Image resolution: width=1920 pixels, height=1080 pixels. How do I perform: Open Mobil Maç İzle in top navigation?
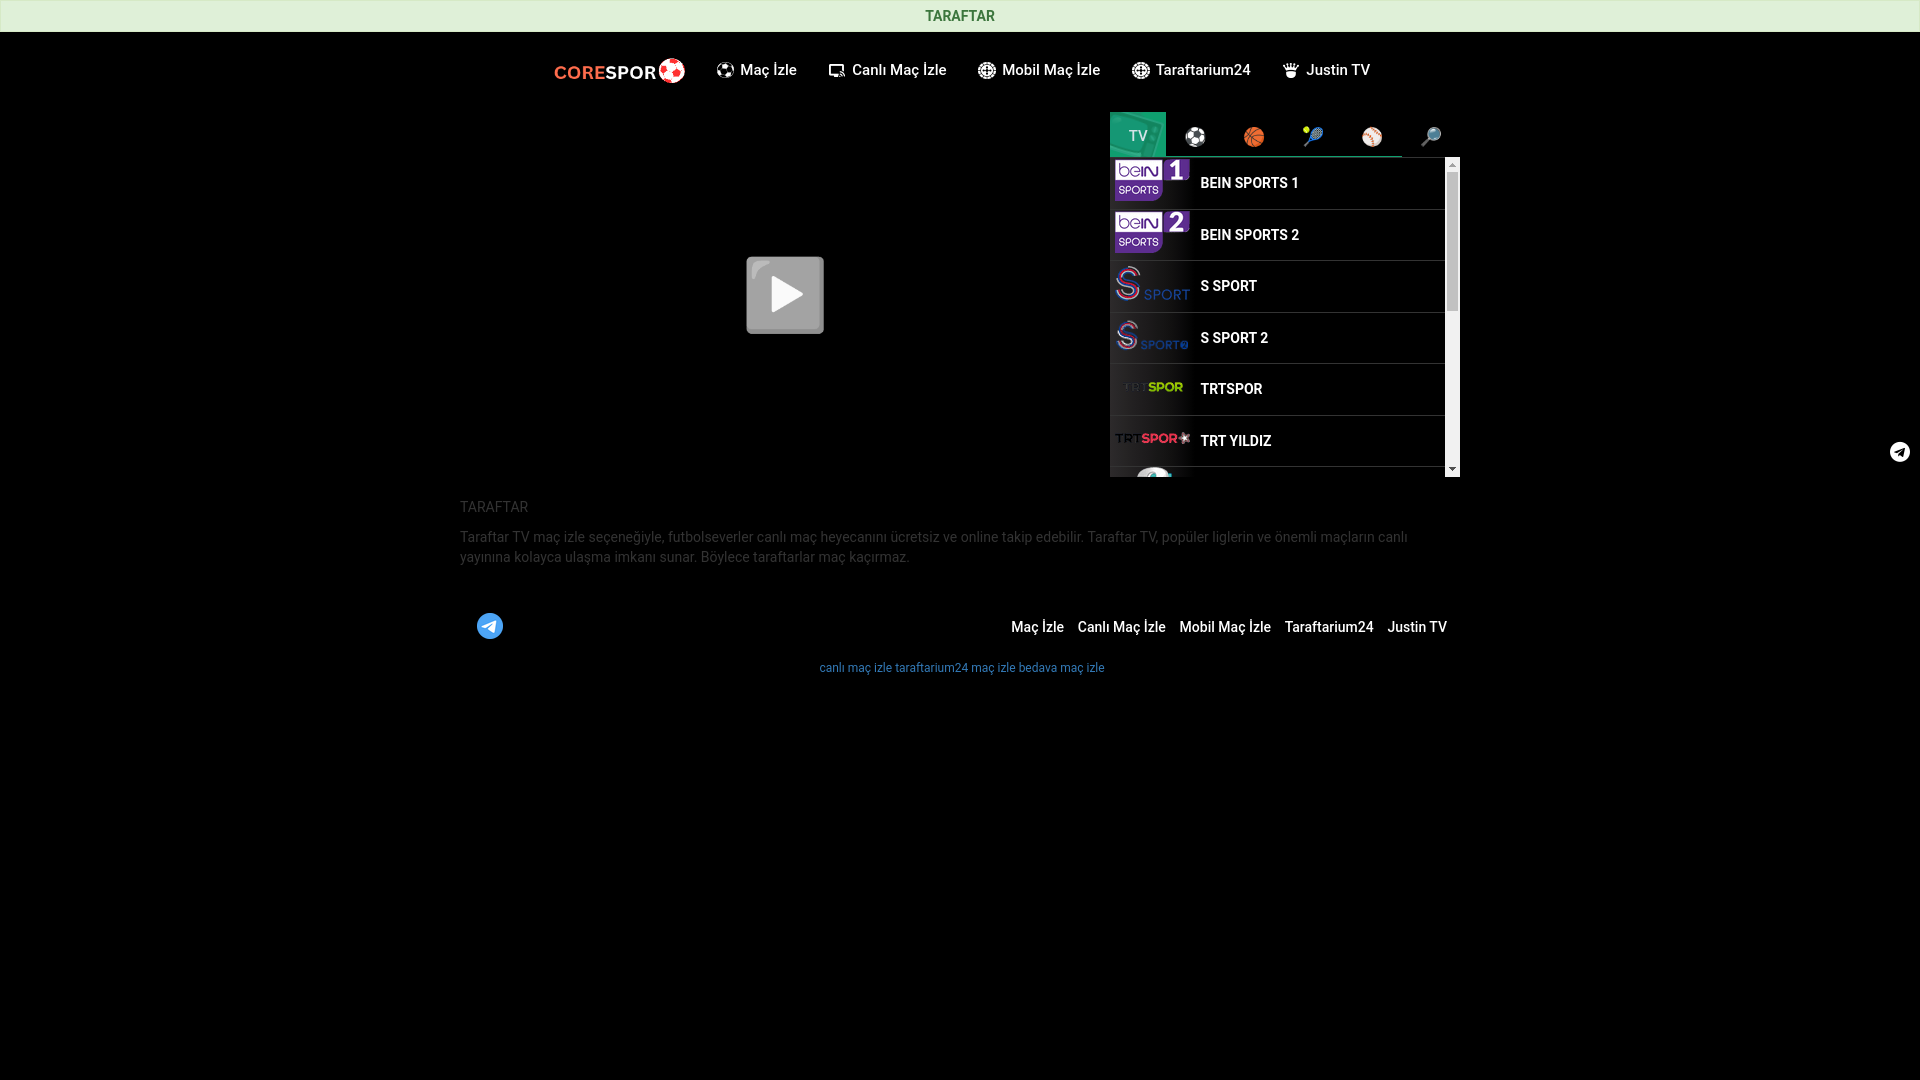1039,70
